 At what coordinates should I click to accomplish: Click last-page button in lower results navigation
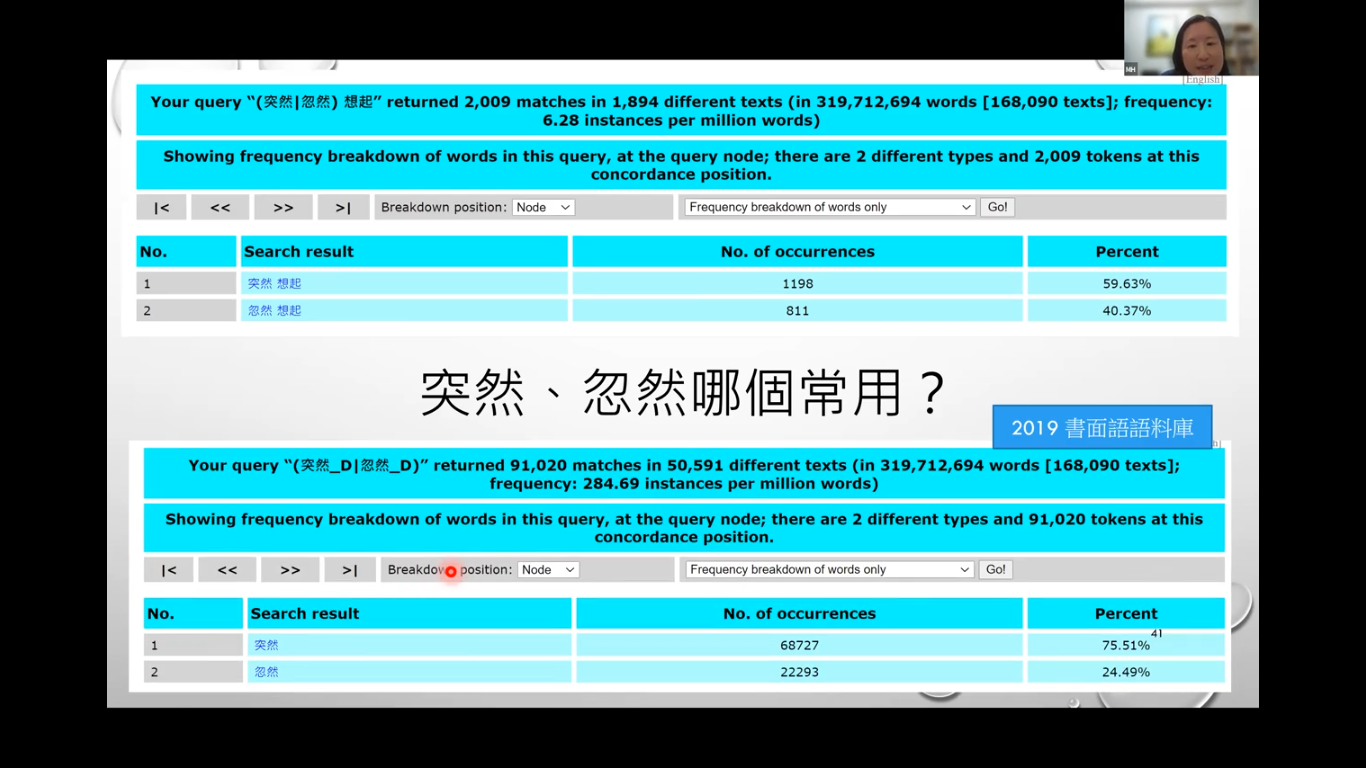click(x=350, y=570)
